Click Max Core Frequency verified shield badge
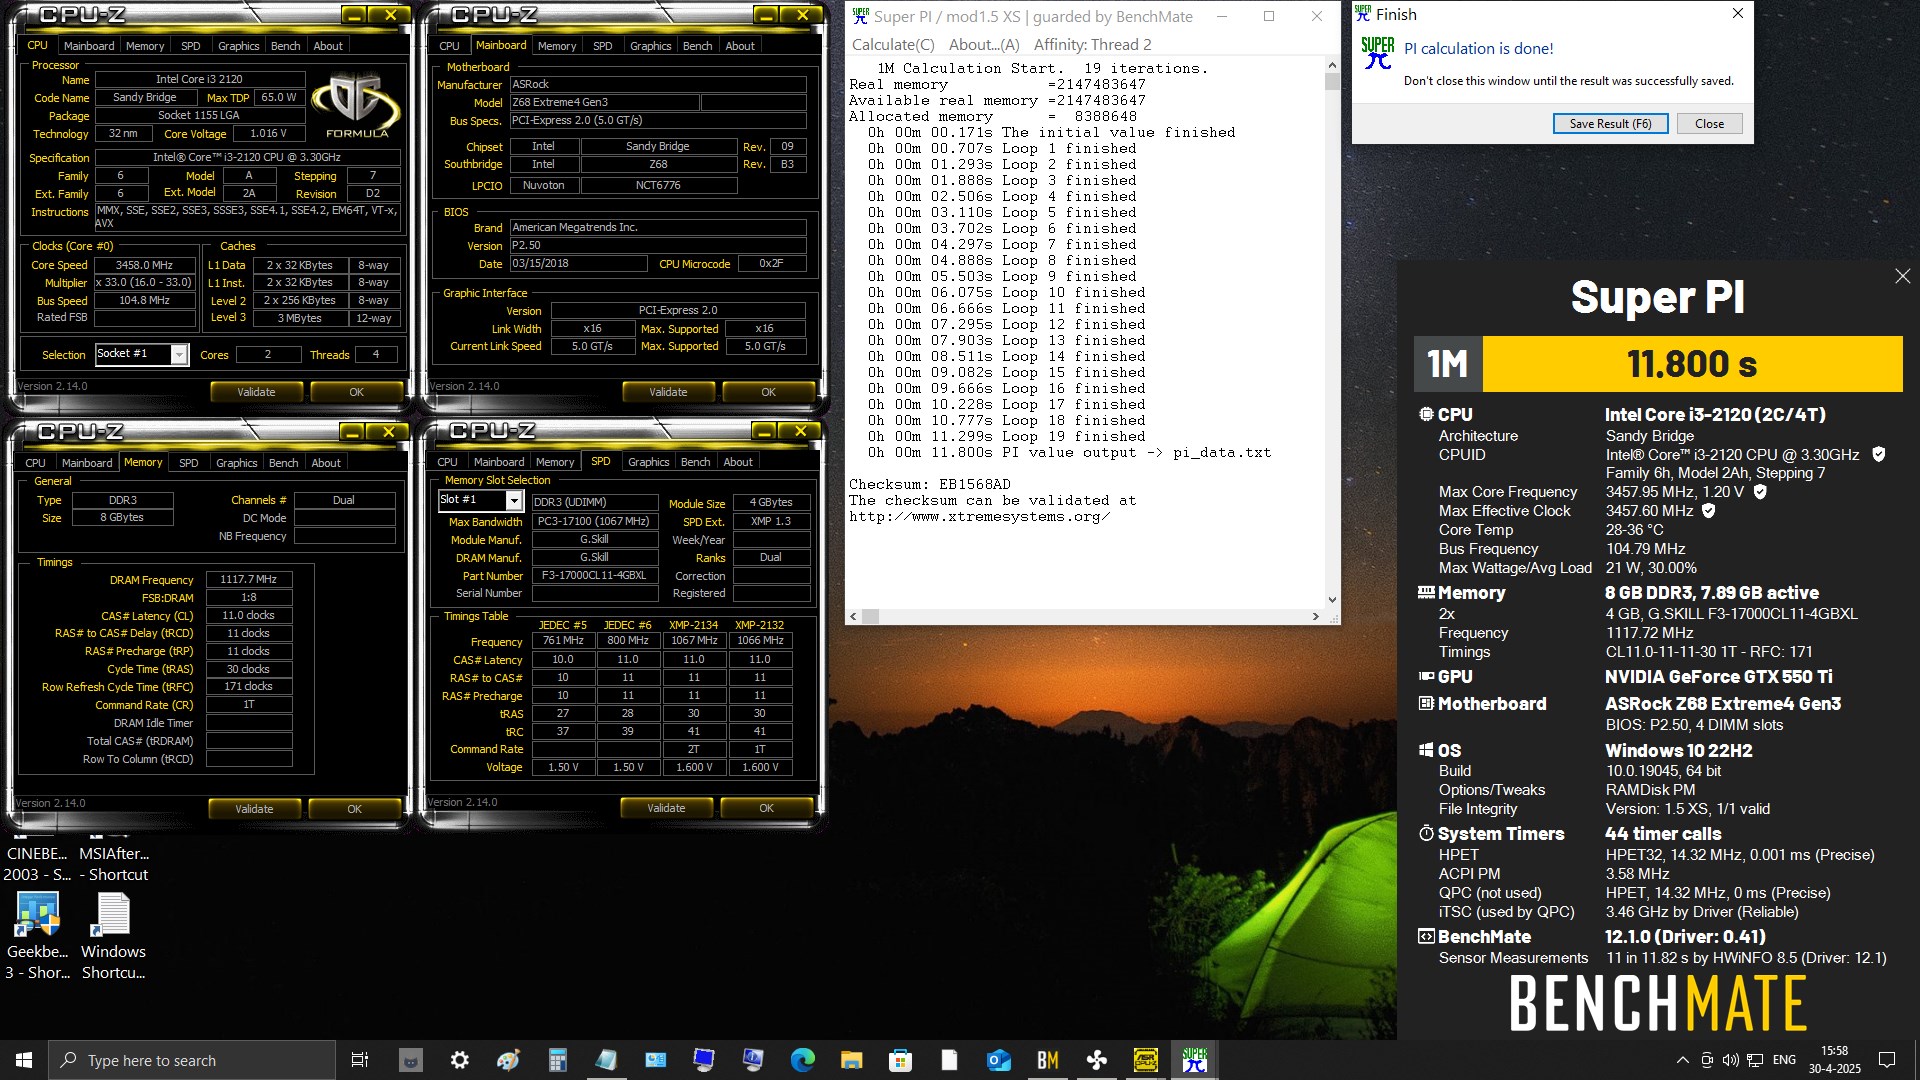The width and height of the screenshot is (1920, 1080). (x=1760, y=491)
